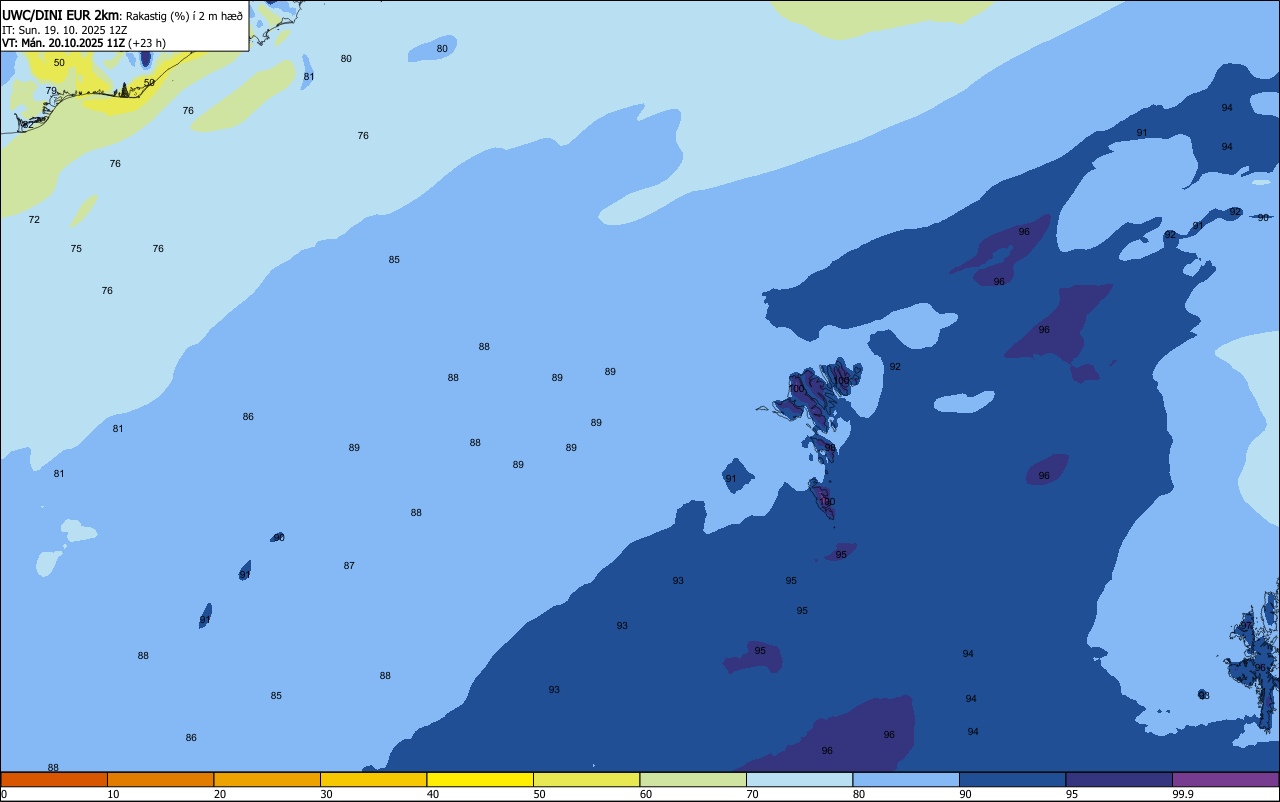This screenshot has height=802, width=1280.
Task: Click the '0' tick label on the legend
Action: click(4, 794)
